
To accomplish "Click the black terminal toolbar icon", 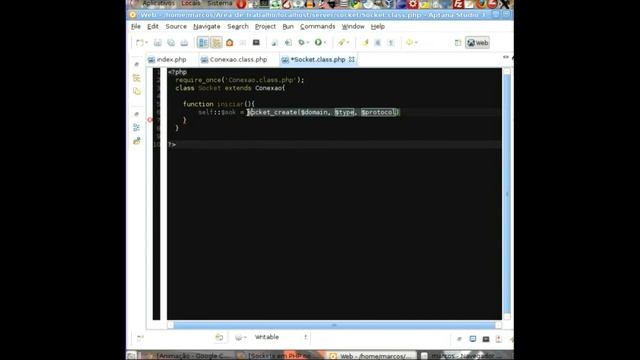I will (256, 42).
